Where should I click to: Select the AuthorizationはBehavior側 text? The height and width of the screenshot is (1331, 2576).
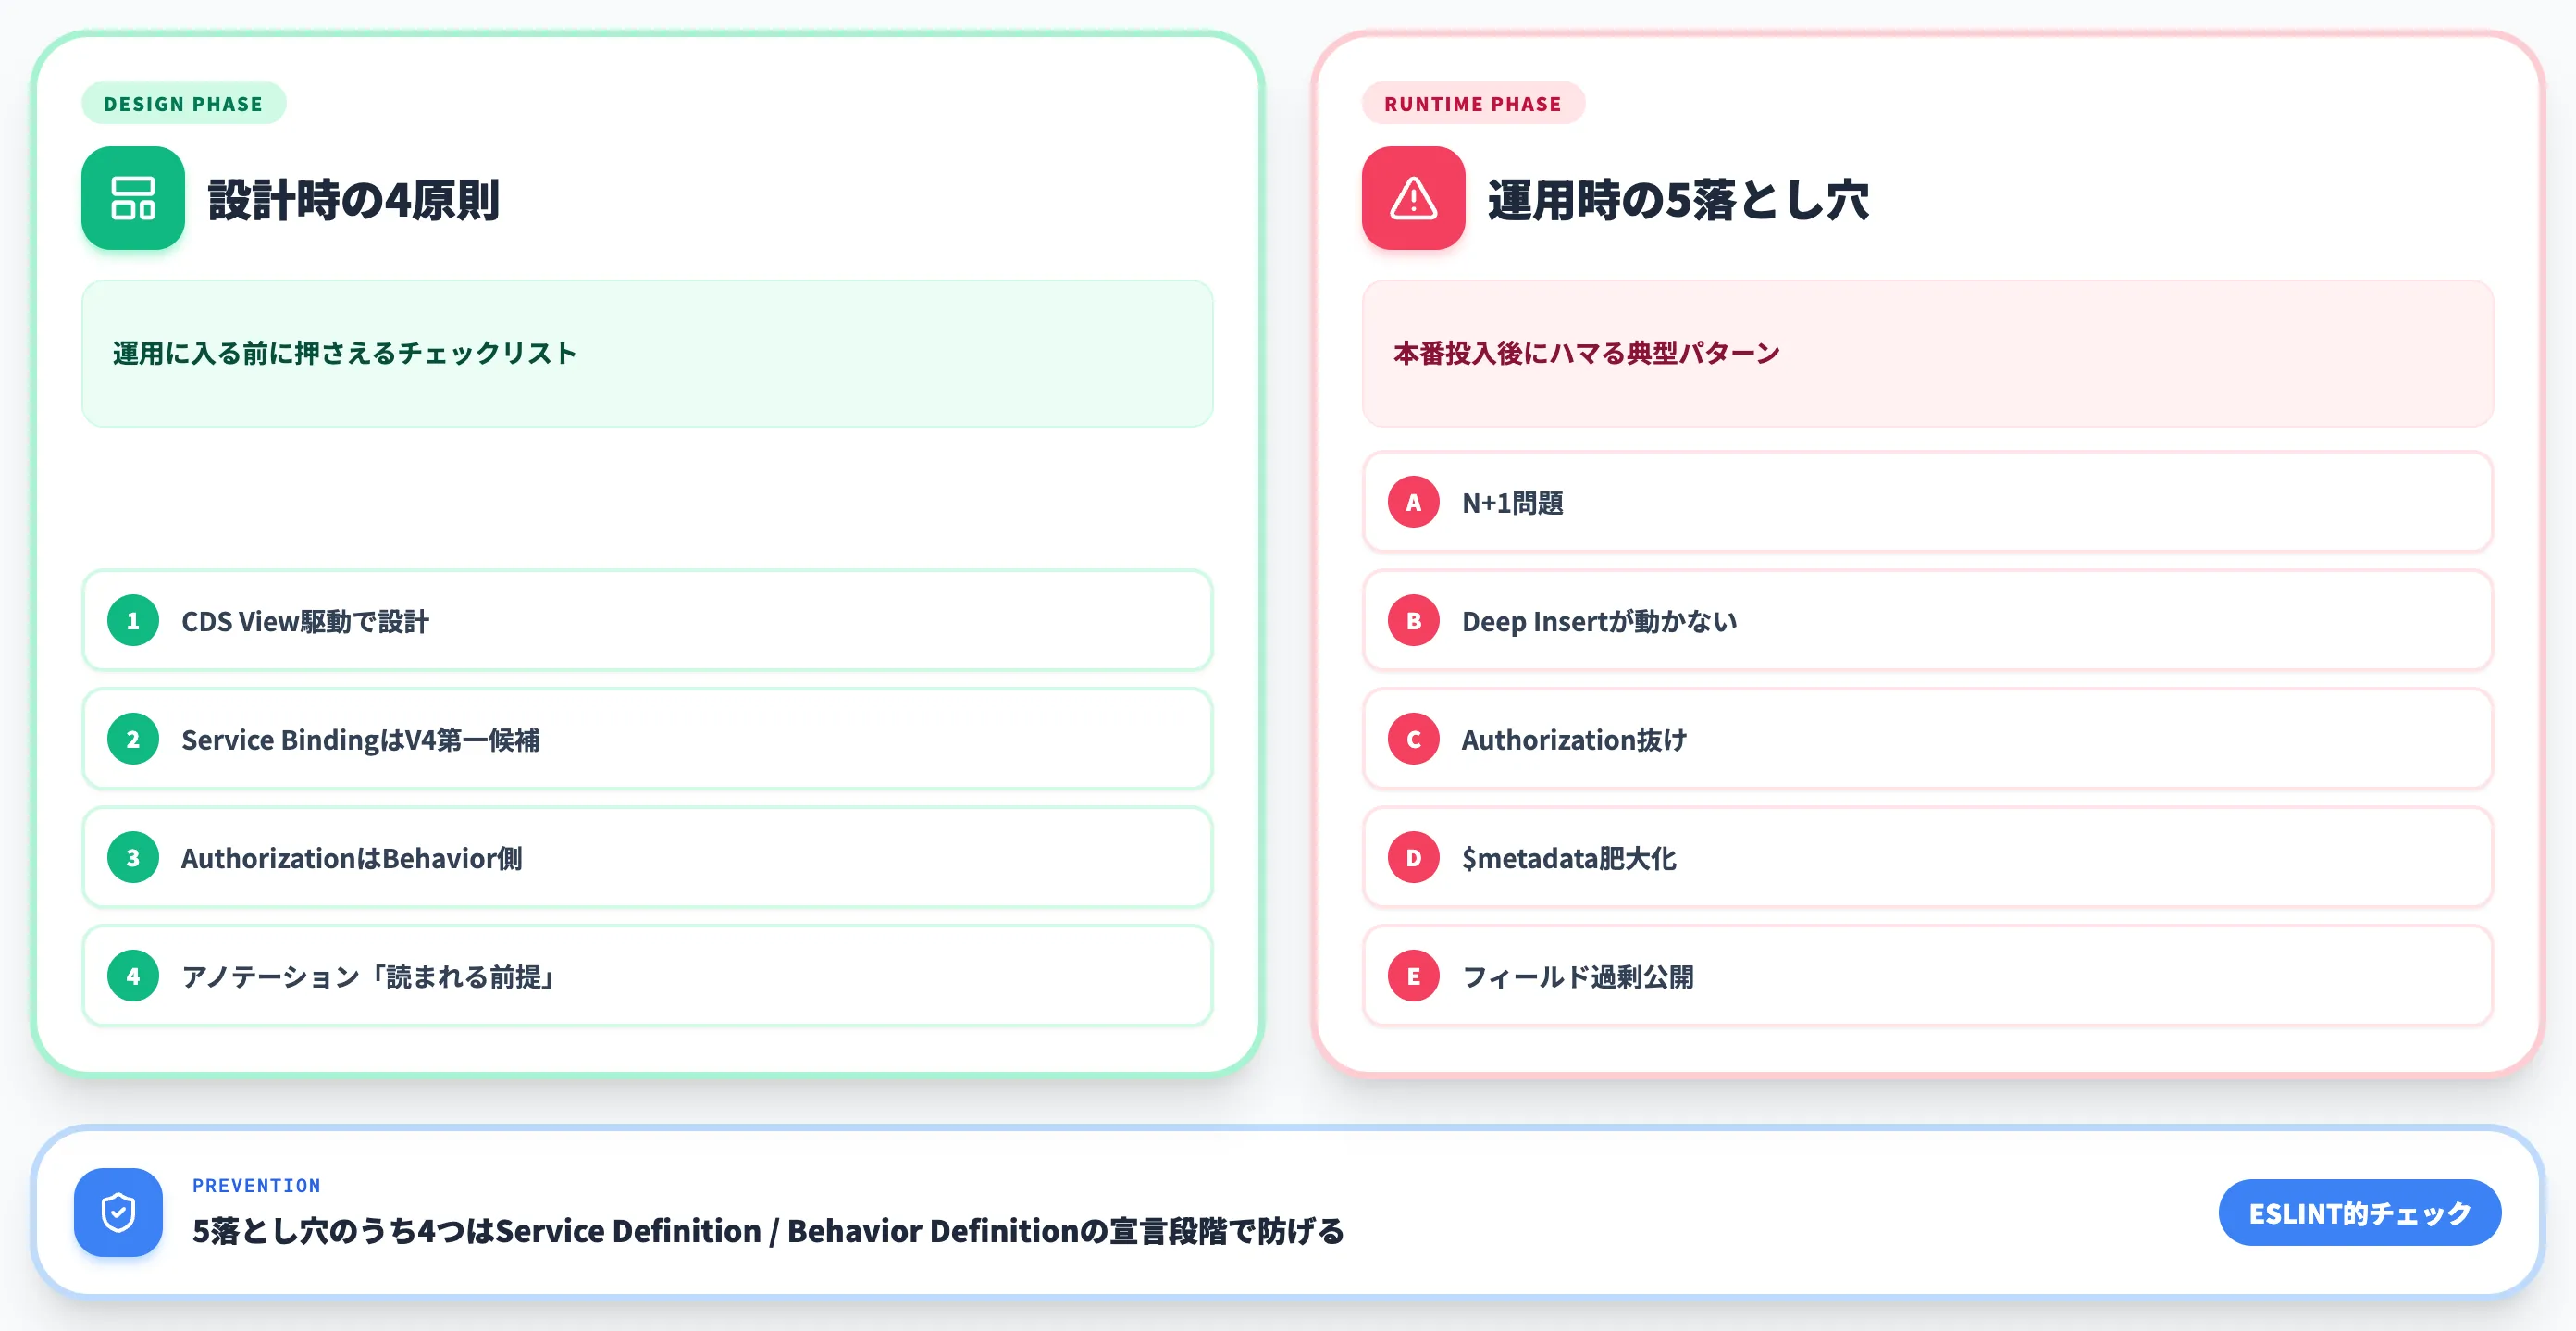click(x=351, y=858)
